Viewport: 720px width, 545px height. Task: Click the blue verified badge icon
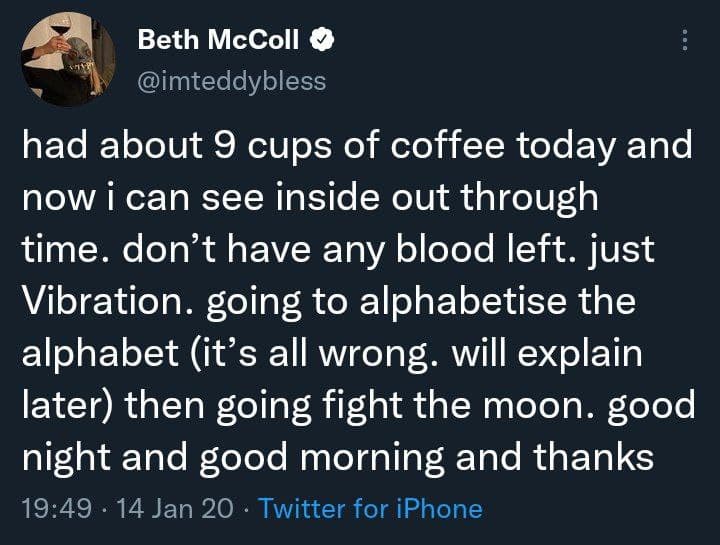pyautogui.click(x=322, y=40)
